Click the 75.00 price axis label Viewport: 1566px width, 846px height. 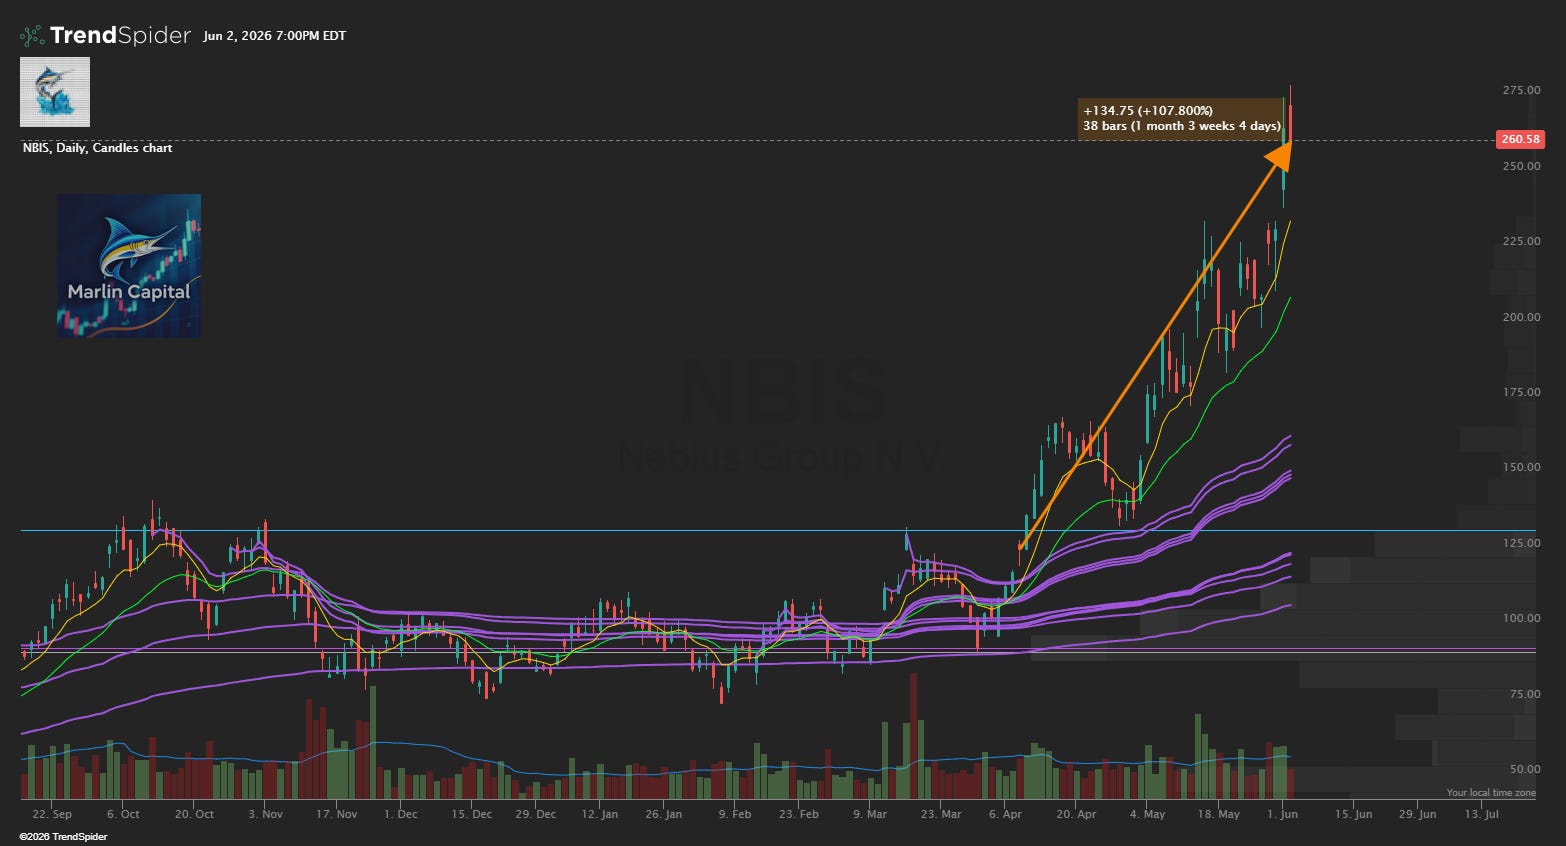tap(1524, 694)
